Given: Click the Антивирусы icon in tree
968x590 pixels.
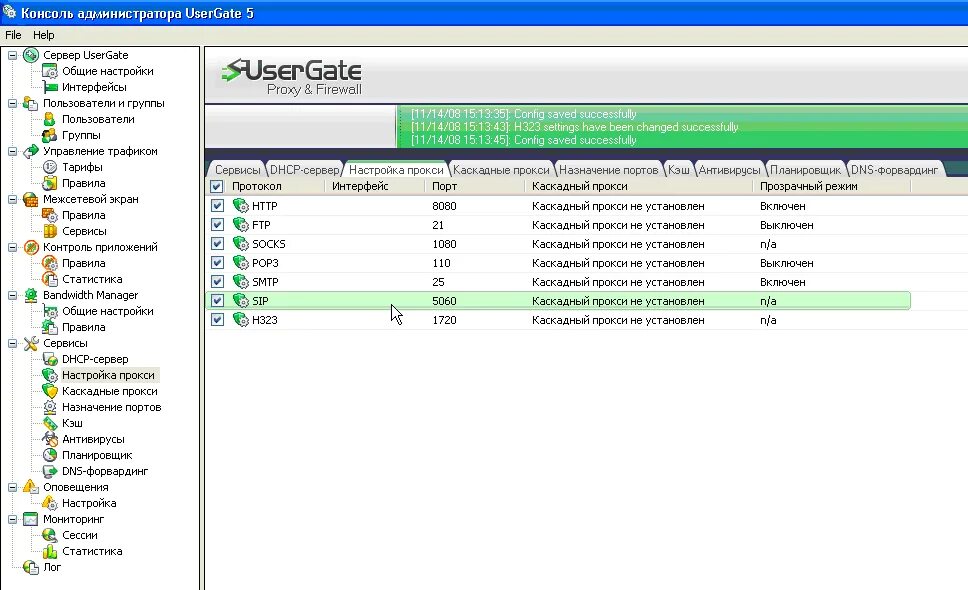Looking at the screenshot, I should 50,439.
